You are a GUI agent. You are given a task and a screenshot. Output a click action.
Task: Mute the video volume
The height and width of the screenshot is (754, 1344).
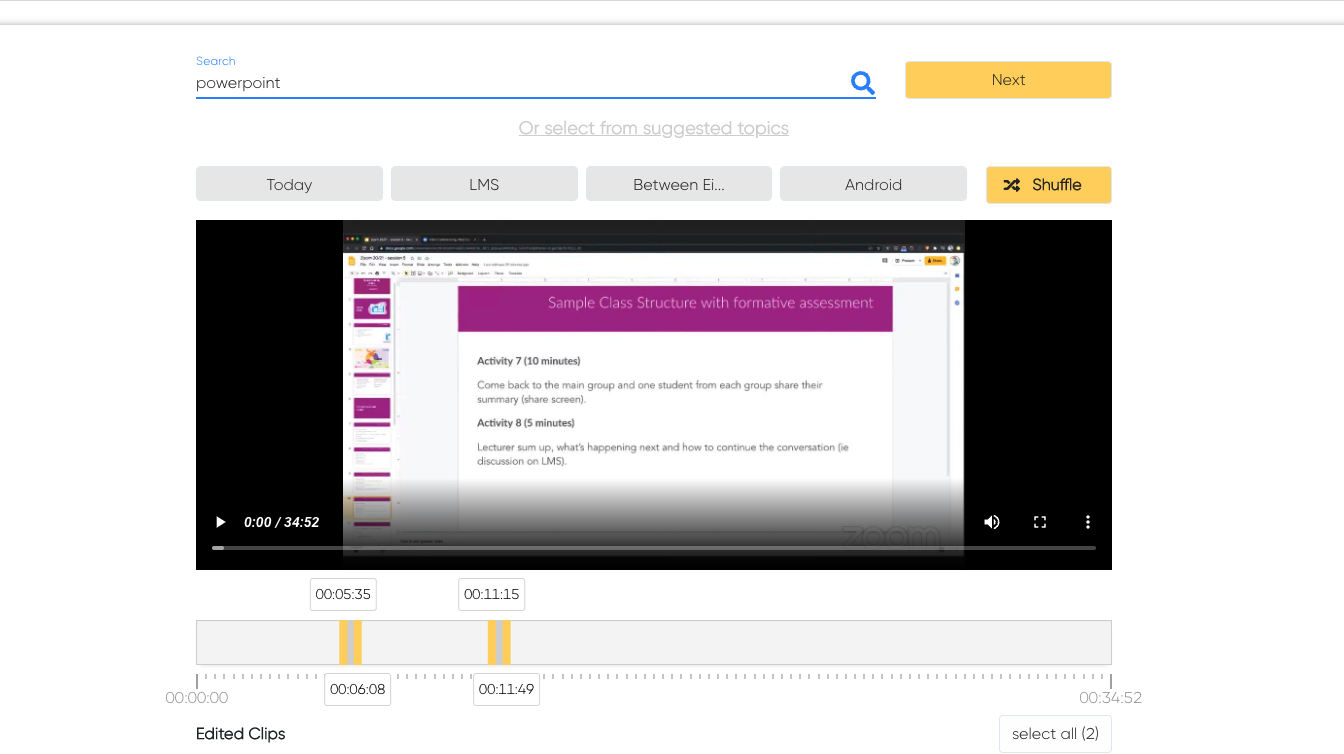pos(991,522)
